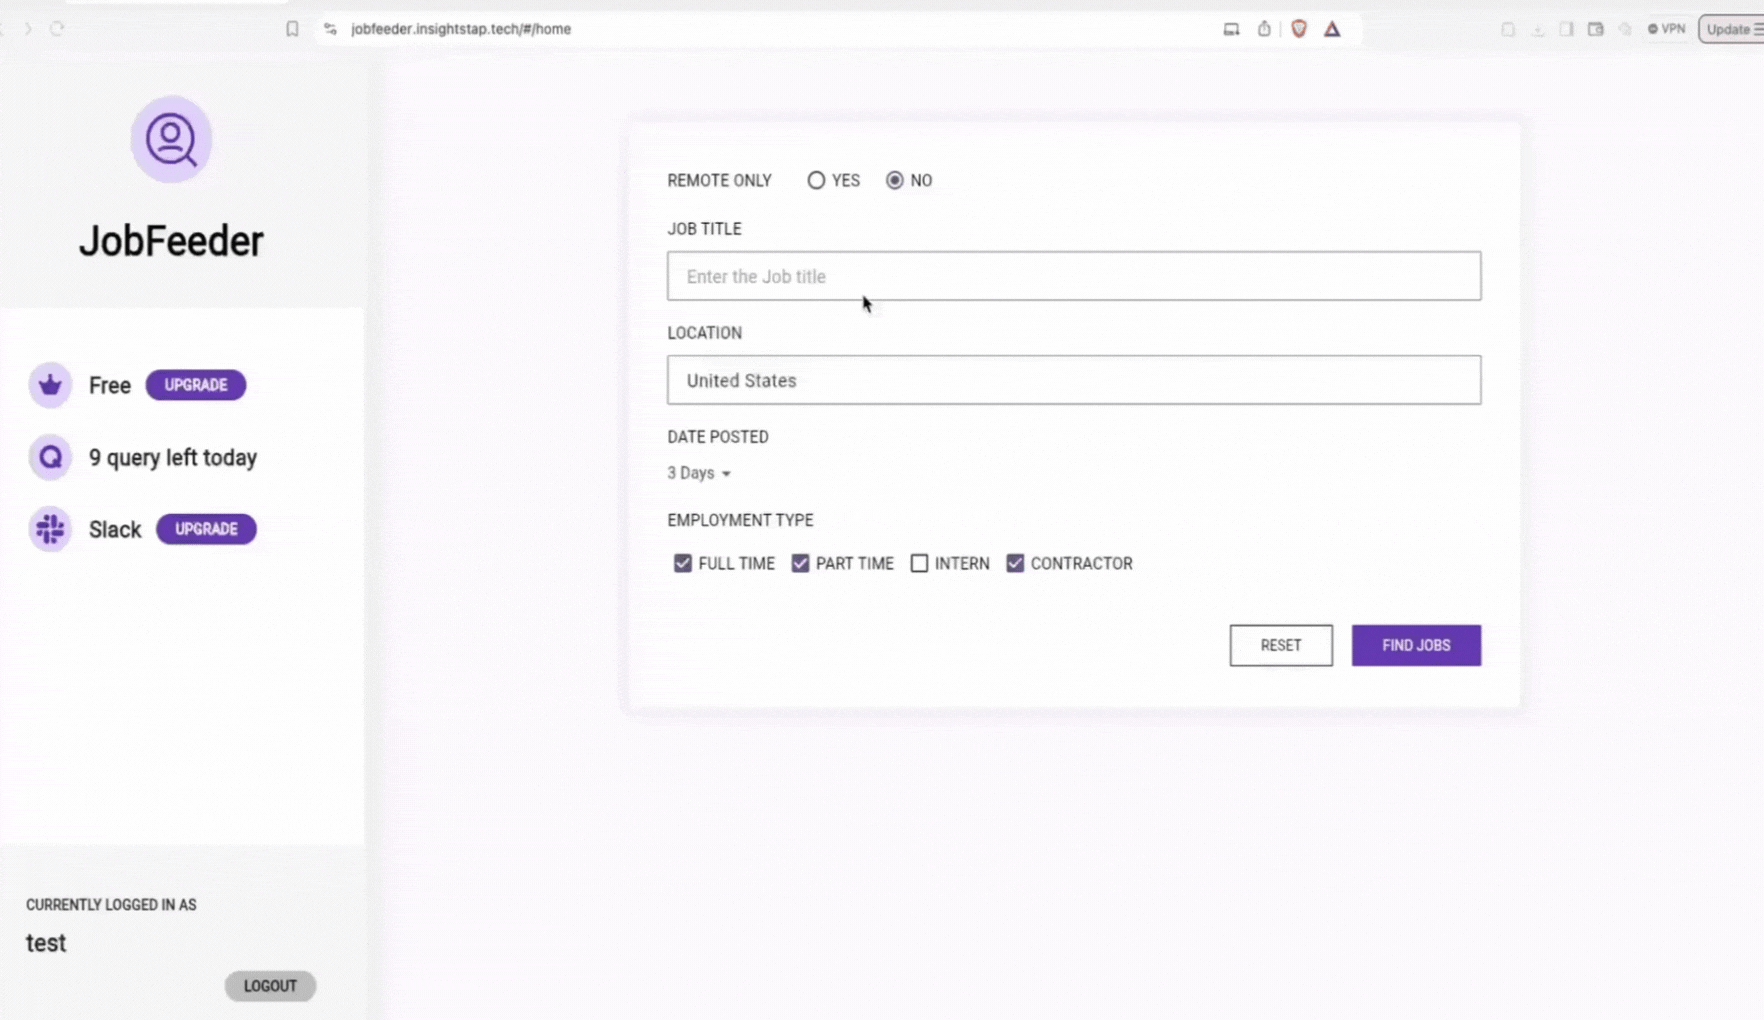Screen dimensions: 1764x1020
Task: Click the FIND JOBS button
Action: (1415, 645)
